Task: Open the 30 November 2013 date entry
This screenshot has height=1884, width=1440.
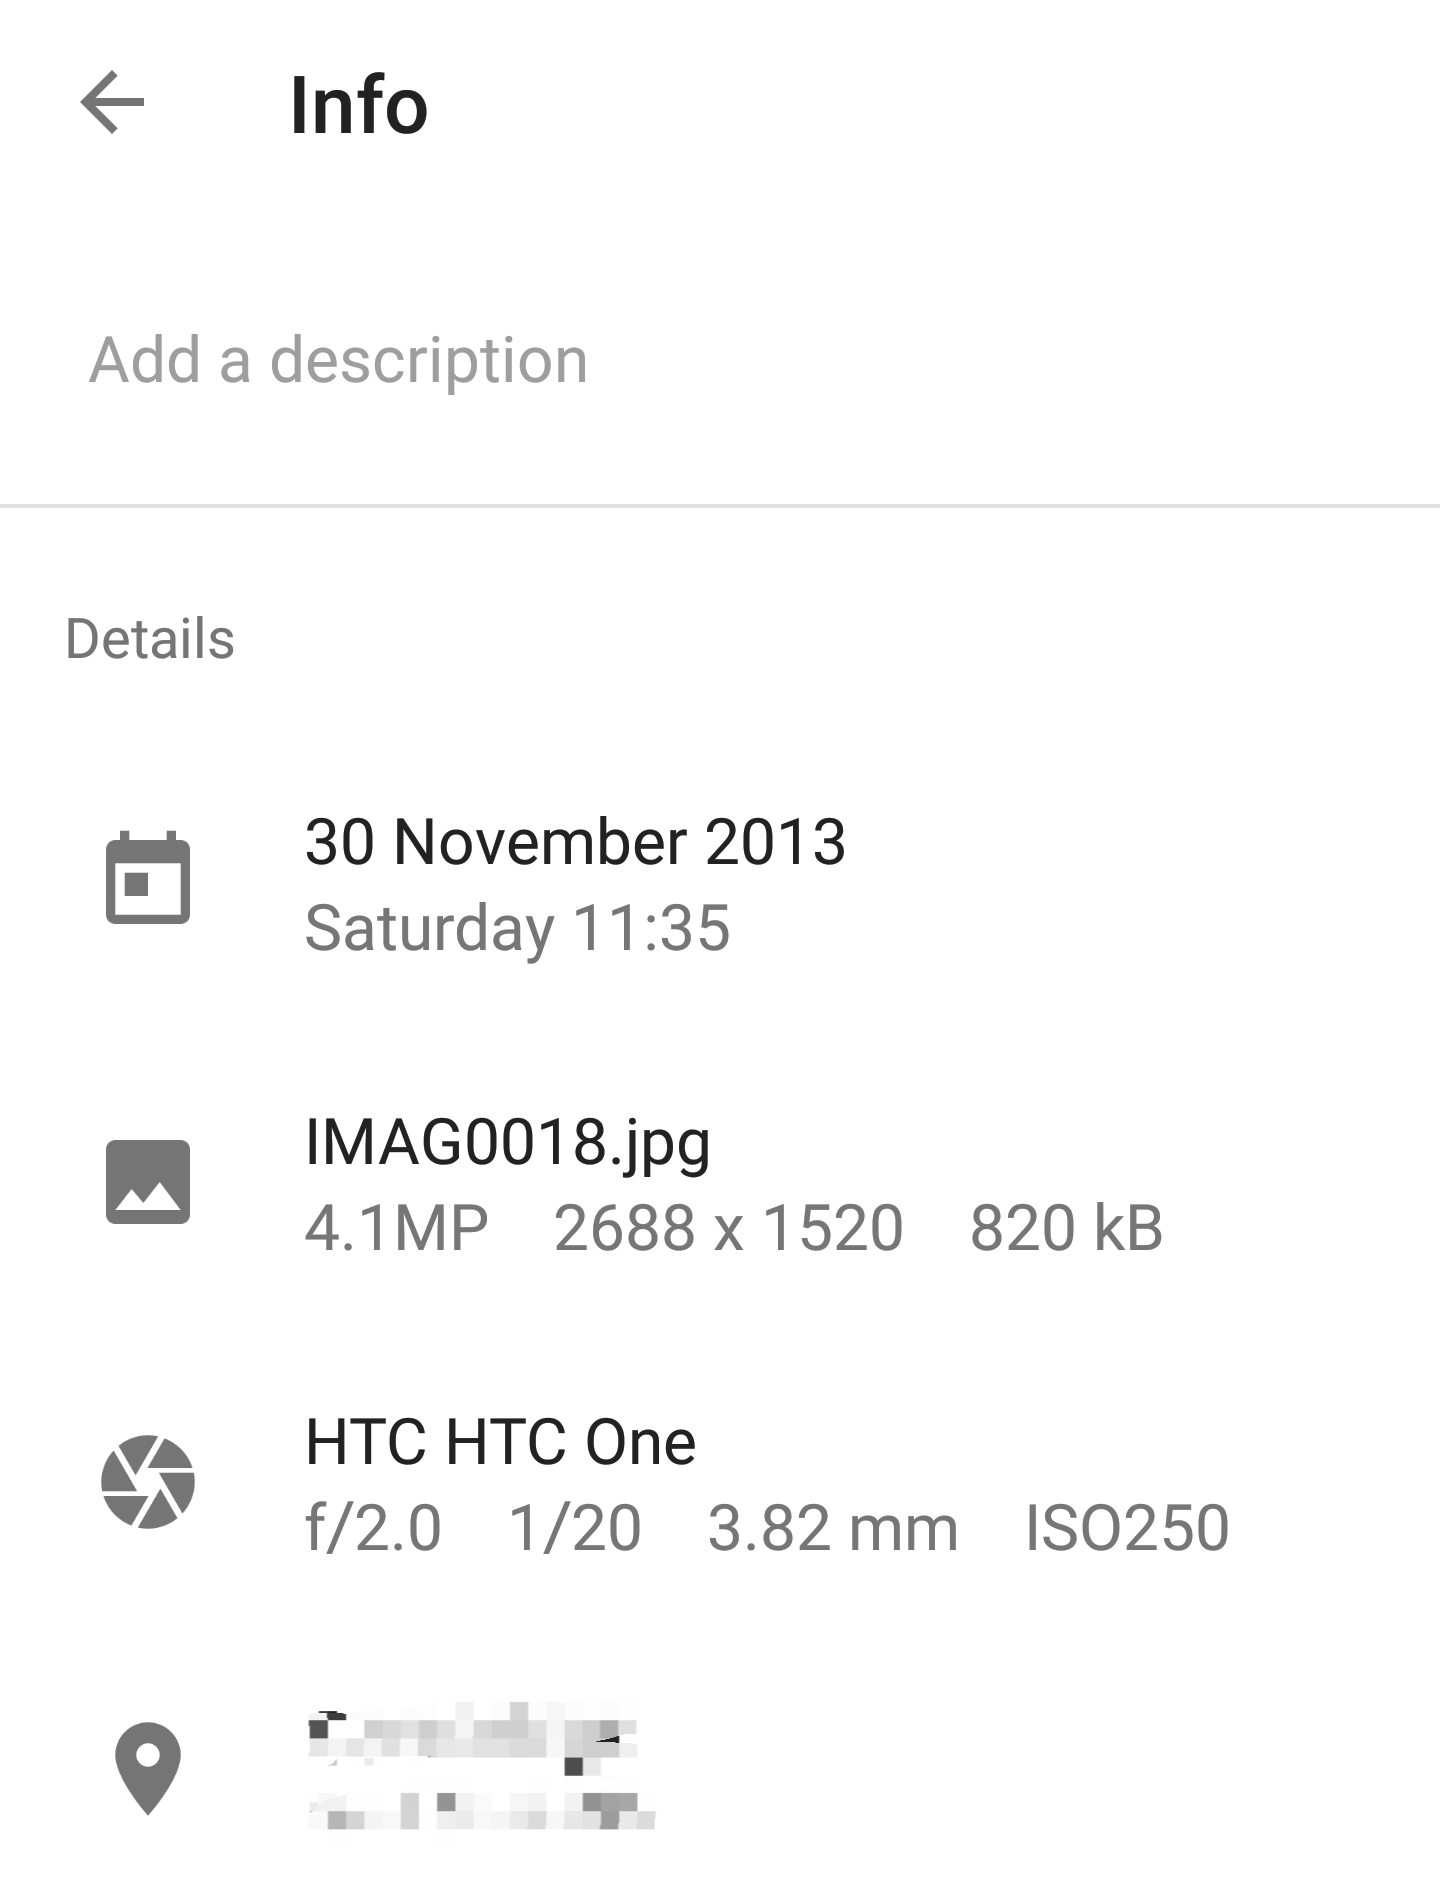Action: pos(575,842)
